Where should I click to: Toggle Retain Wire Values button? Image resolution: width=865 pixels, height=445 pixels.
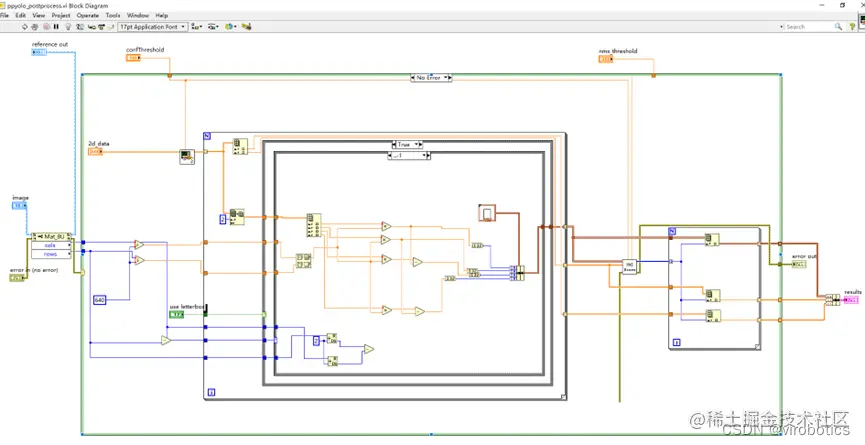pyautogui.click(x=79, y=26)
